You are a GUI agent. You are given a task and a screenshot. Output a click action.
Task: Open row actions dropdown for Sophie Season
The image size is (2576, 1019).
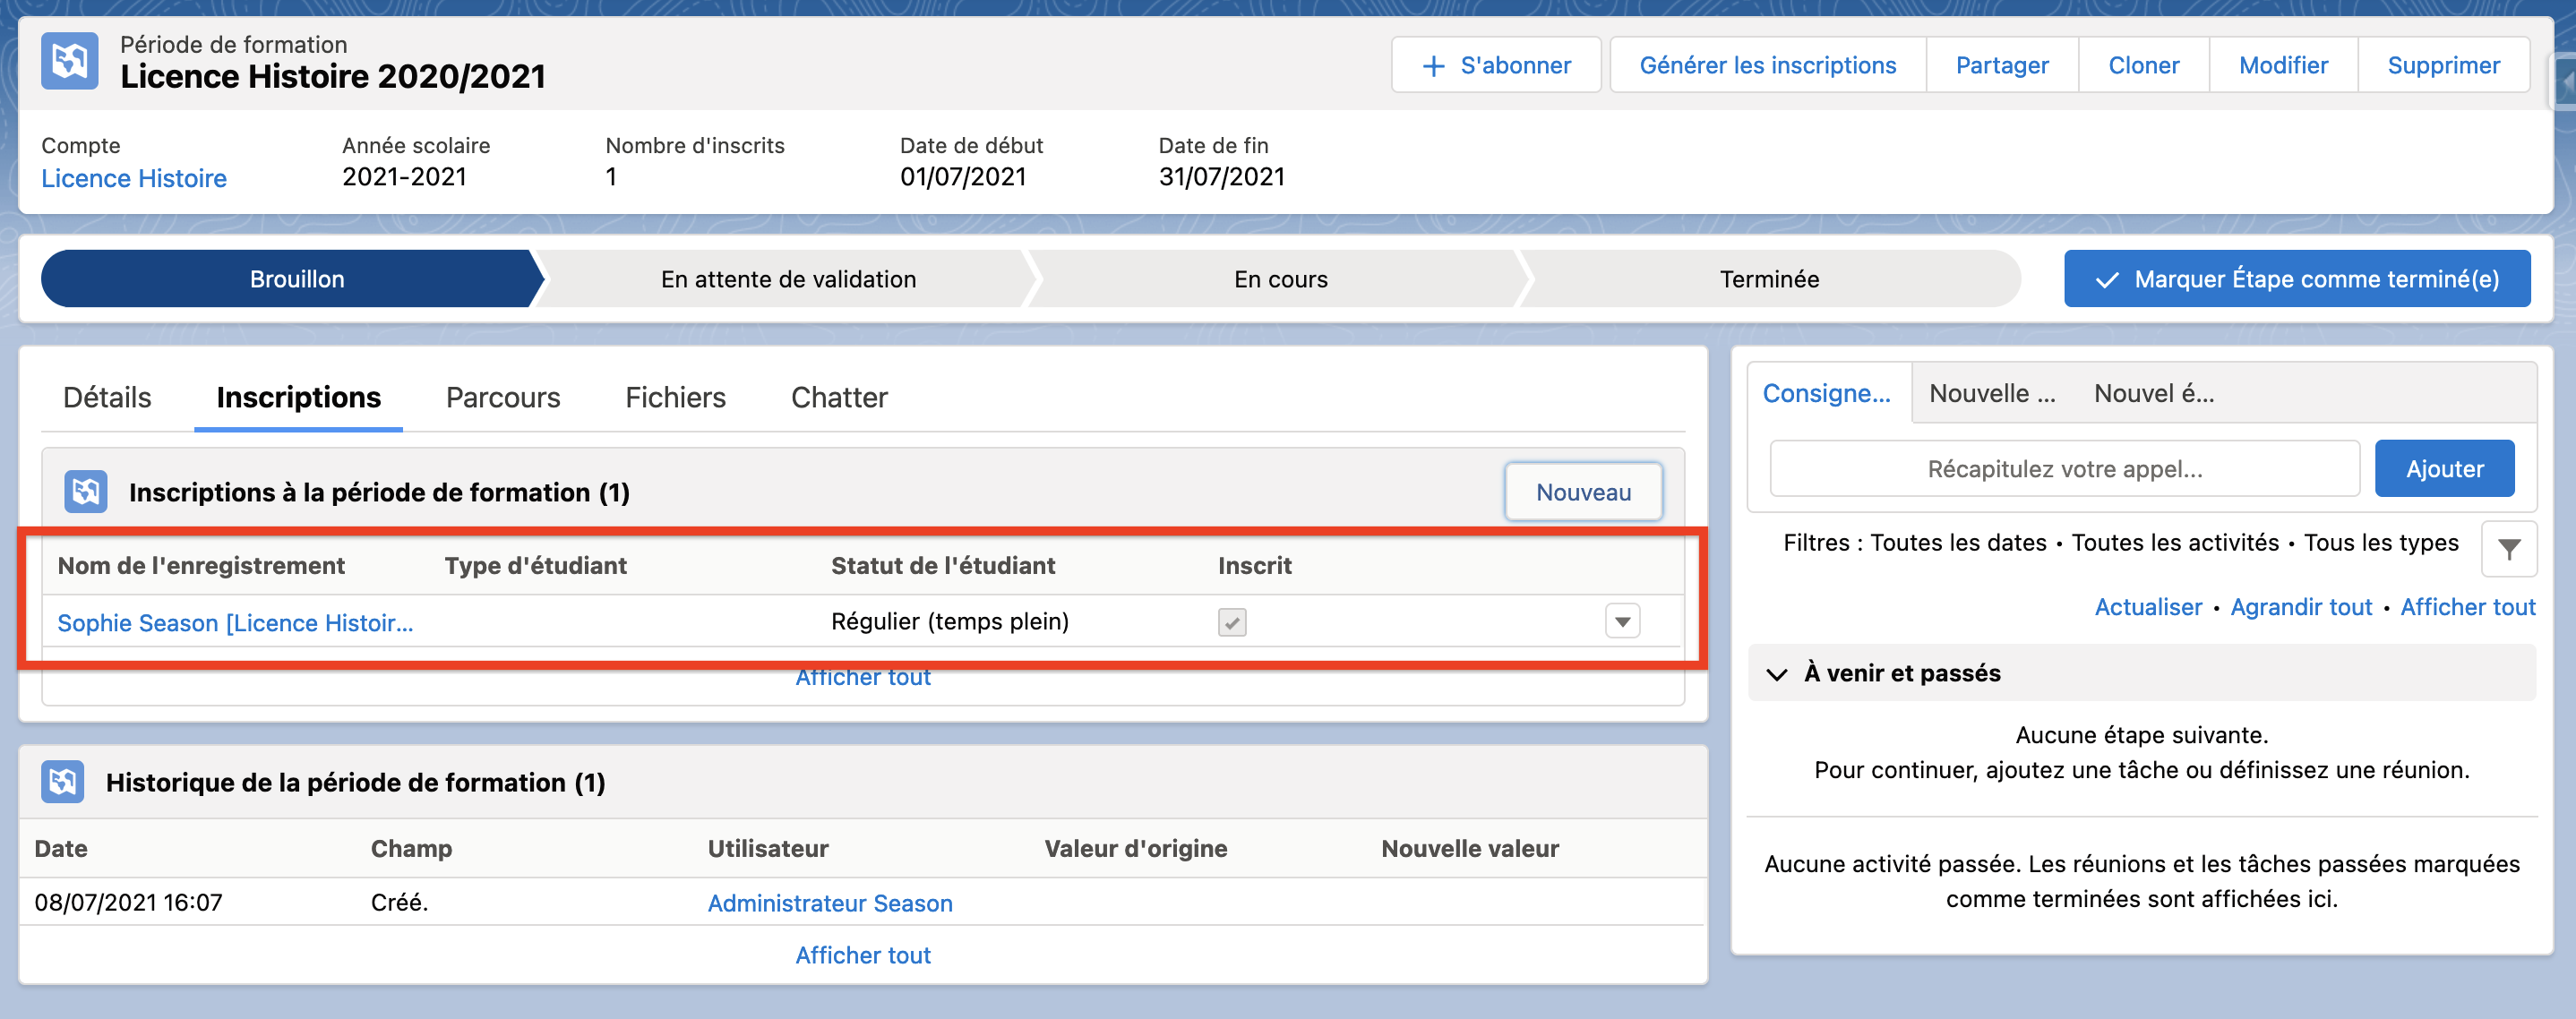coord(1621,621)
